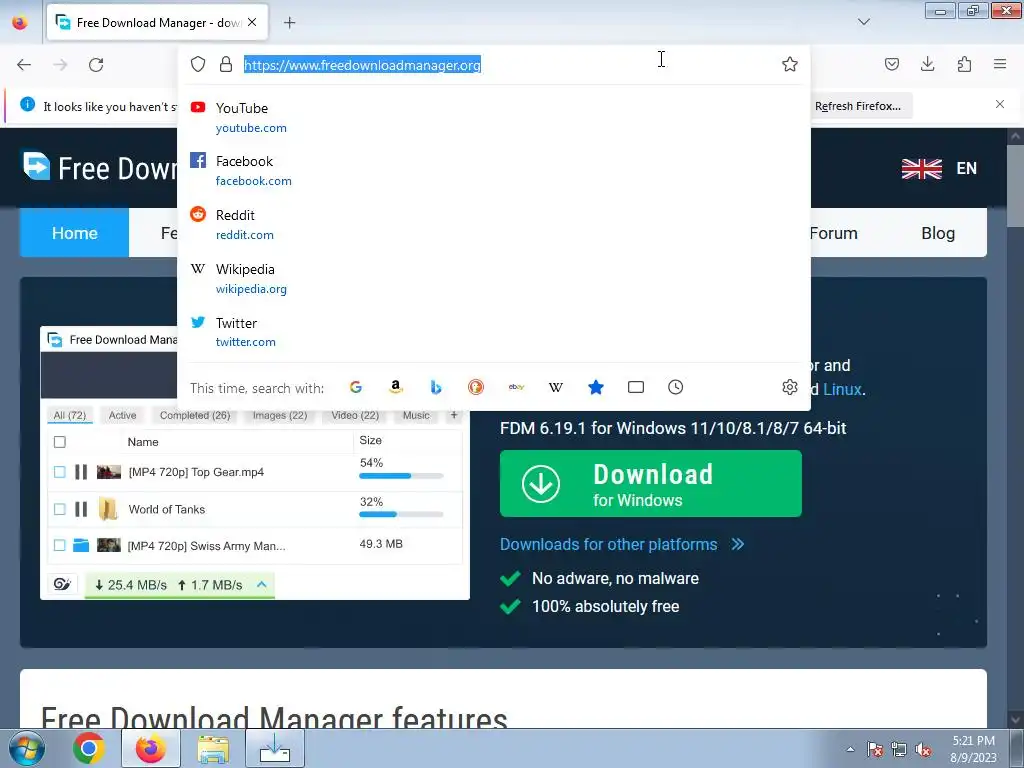Select the Reddit suggestion
The height and width of the screenshot is (768, 1024).
(x=494, y=224)
